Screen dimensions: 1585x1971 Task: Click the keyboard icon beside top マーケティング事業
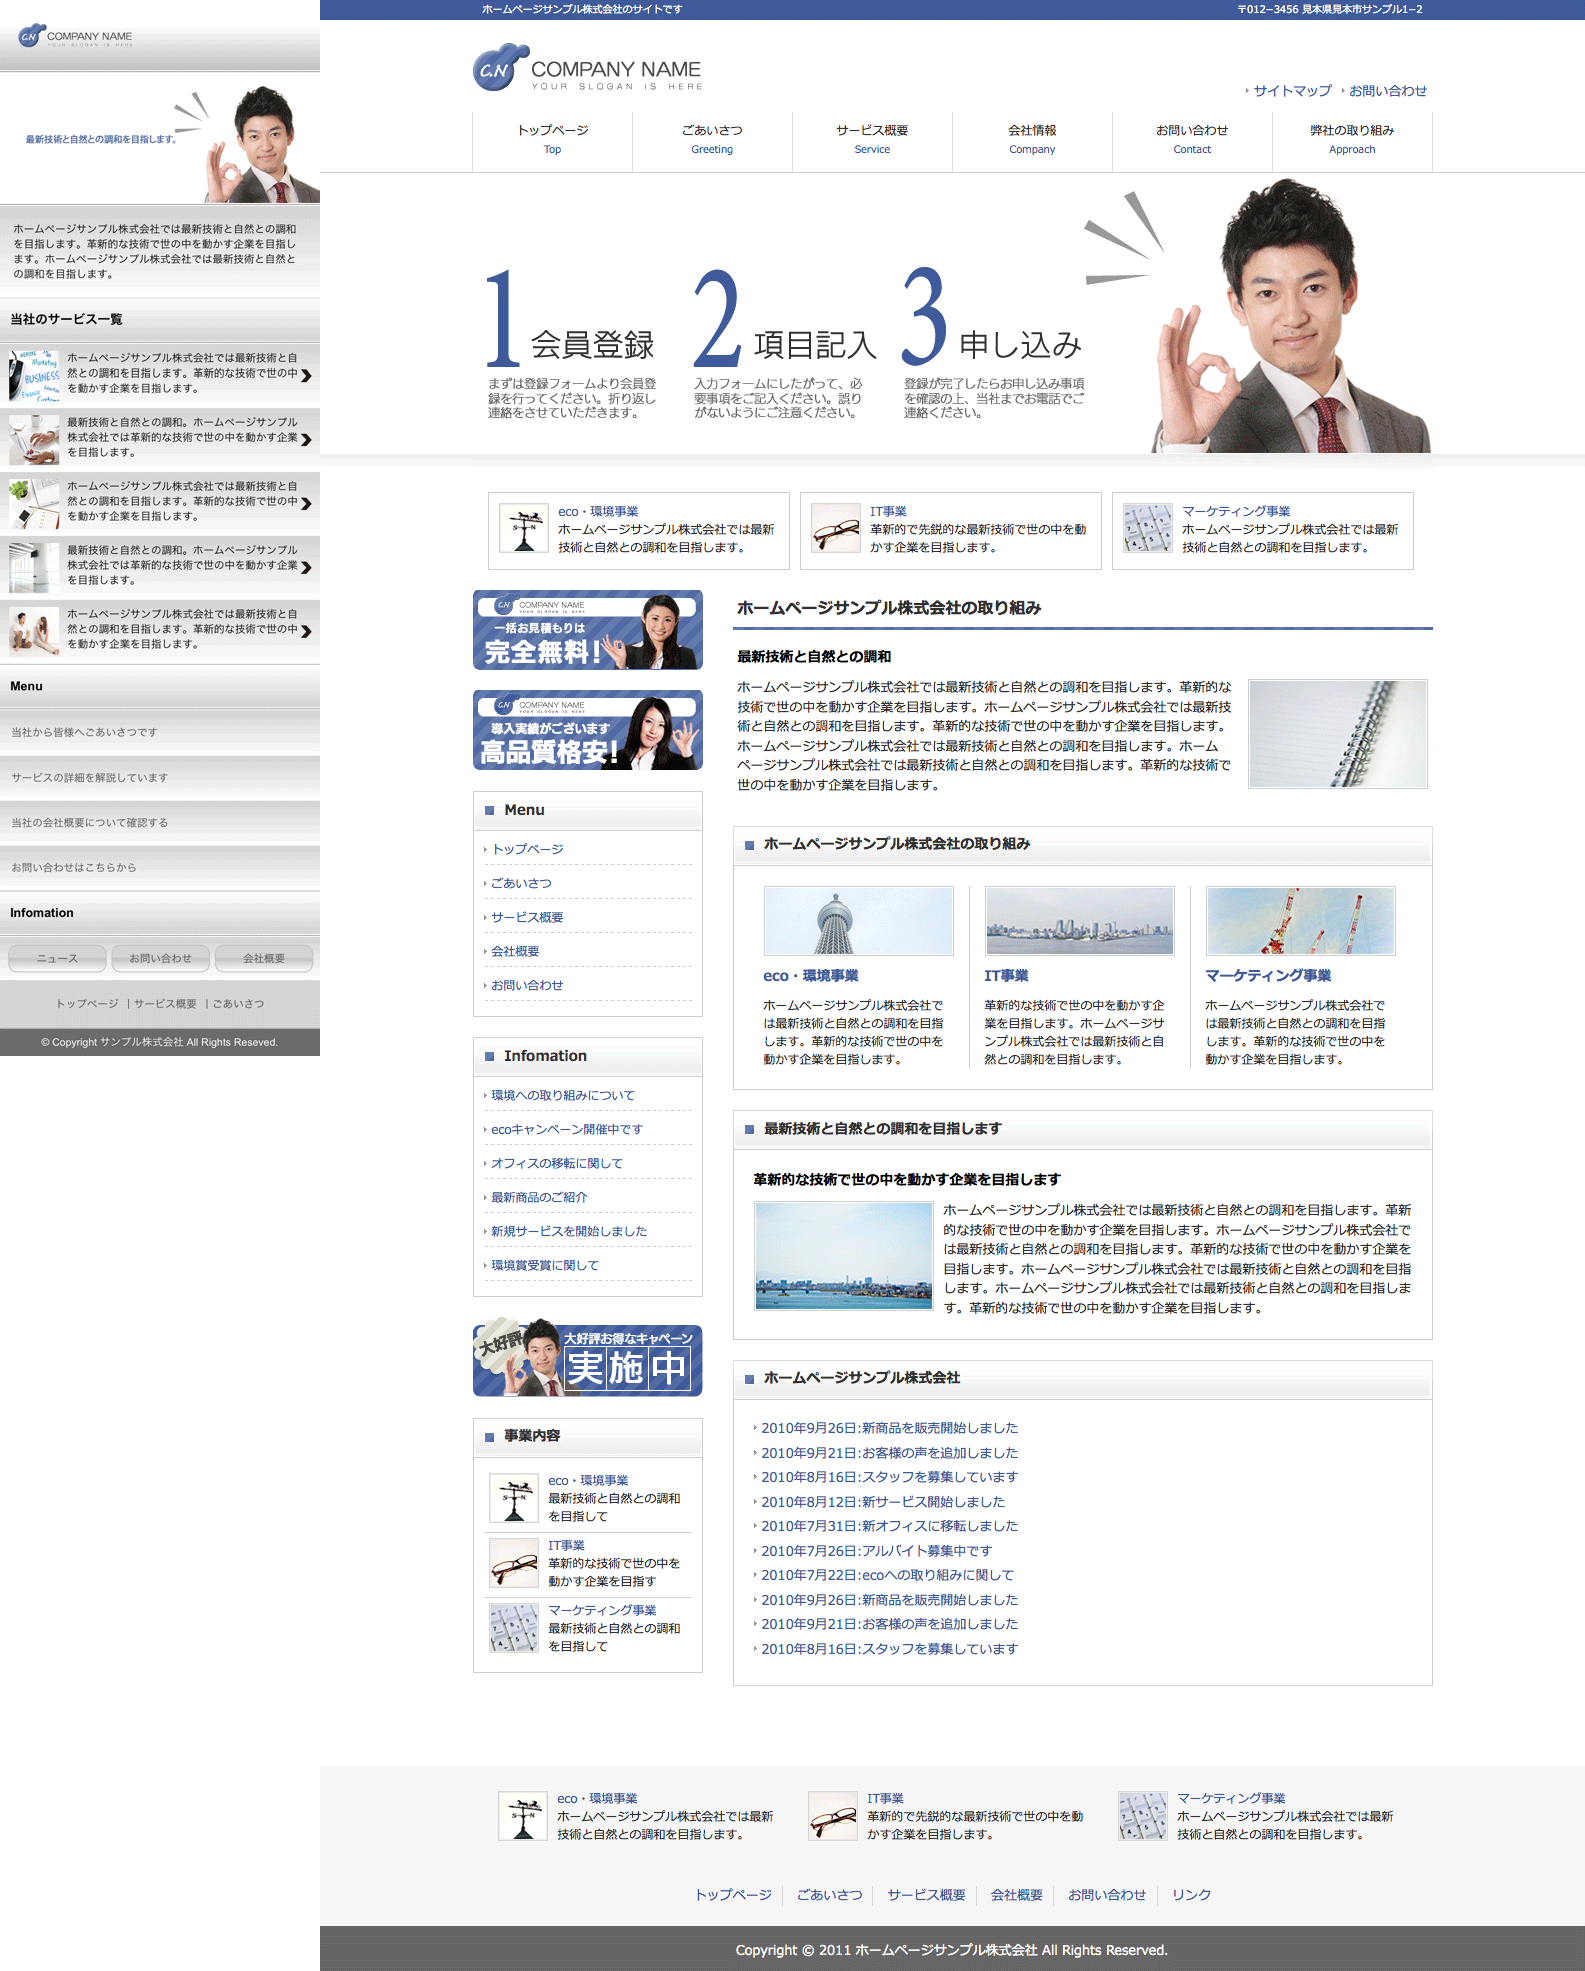click(1147, 528)
